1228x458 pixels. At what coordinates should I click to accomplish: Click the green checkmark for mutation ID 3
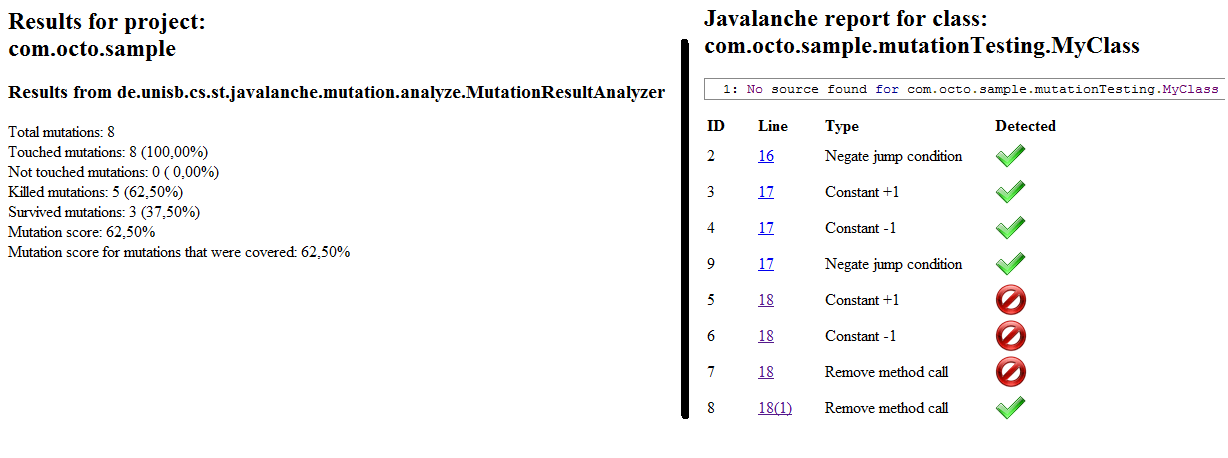[x=1010, y=192]
